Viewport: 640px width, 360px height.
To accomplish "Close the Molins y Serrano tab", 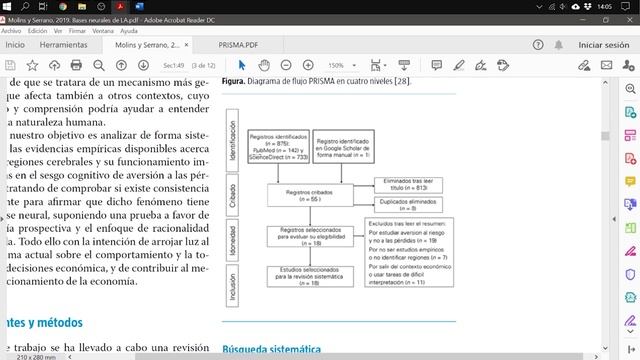I will point(187,45).
